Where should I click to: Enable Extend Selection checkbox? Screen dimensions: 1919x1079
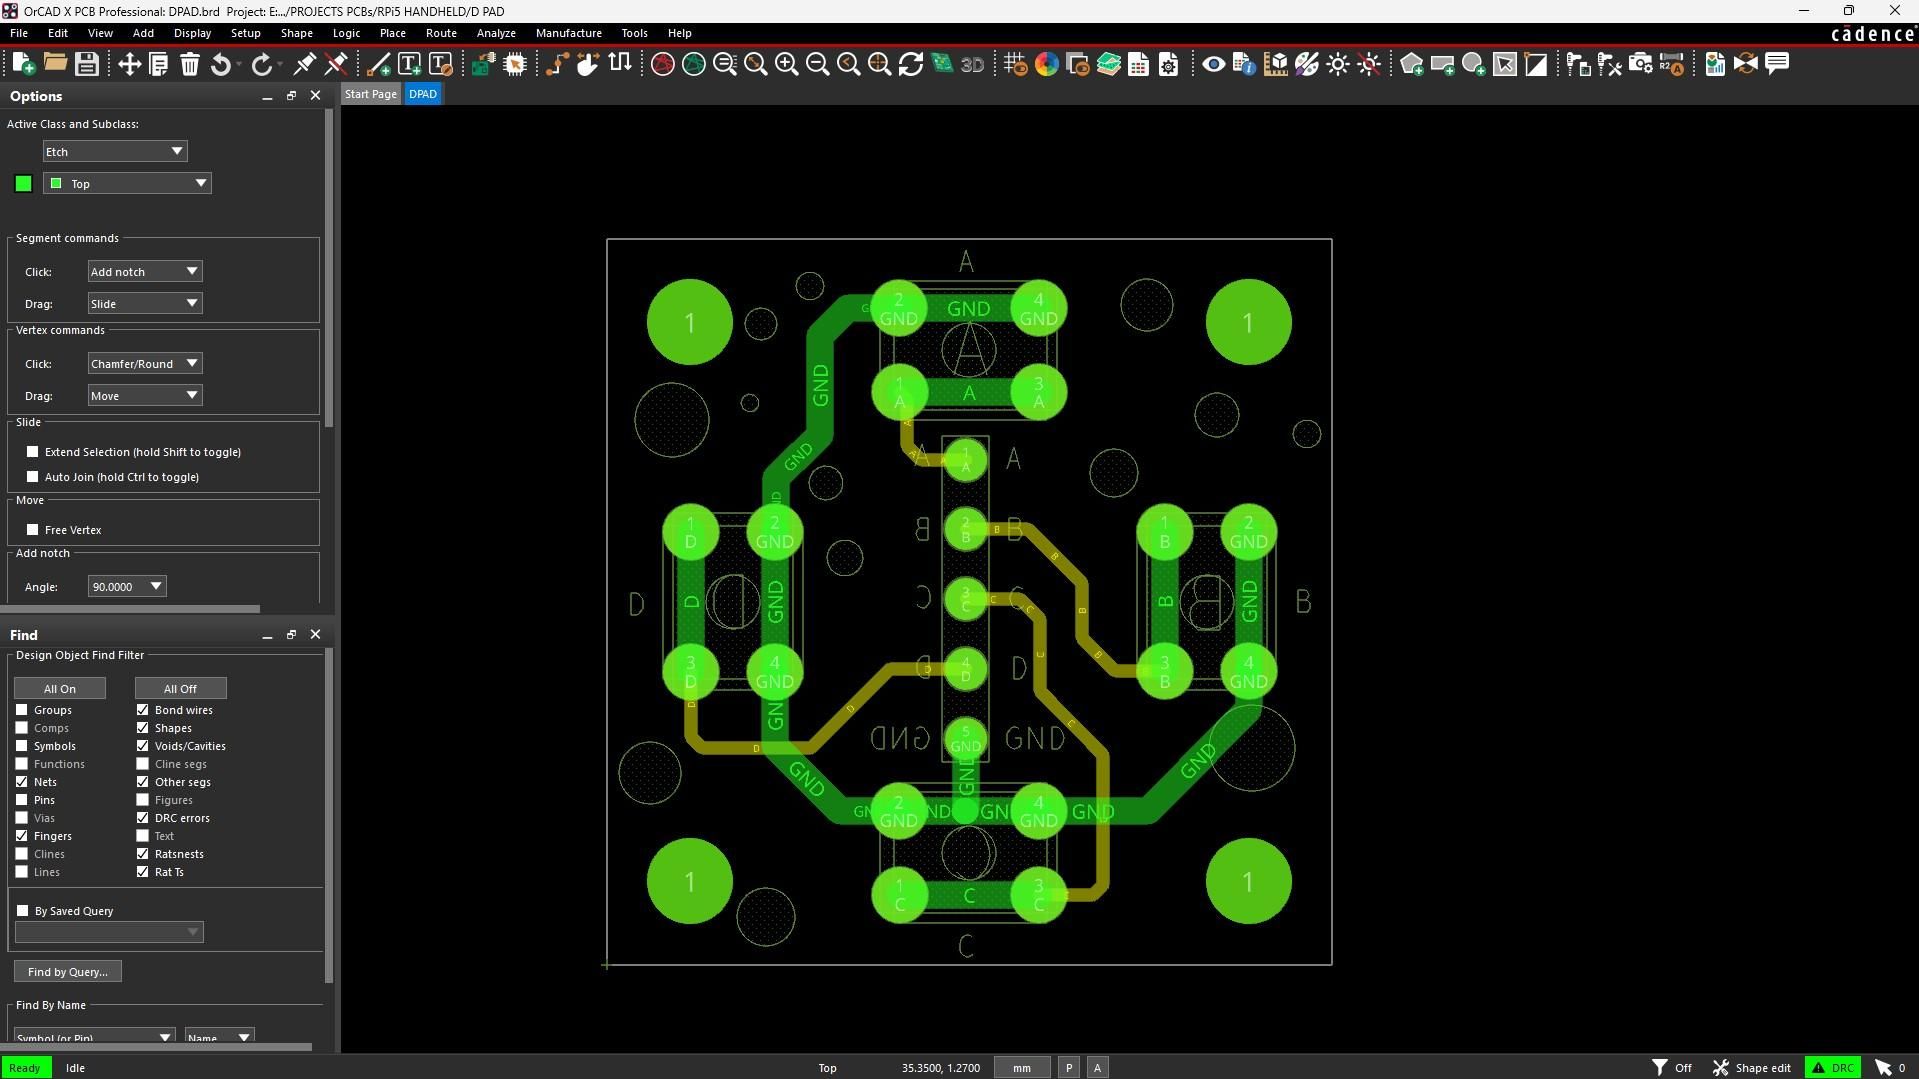[x=33, y=452]
